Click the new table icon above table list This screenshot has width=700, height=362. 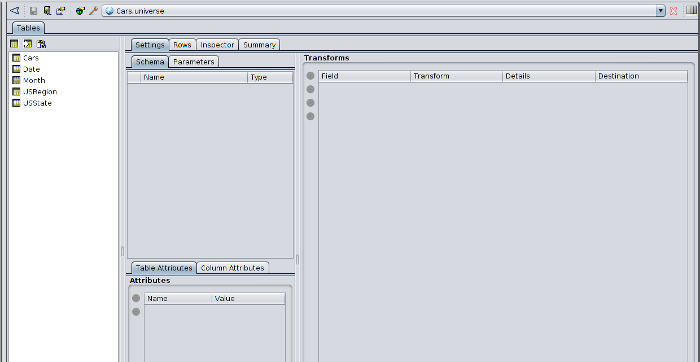(x=14, y=44)
